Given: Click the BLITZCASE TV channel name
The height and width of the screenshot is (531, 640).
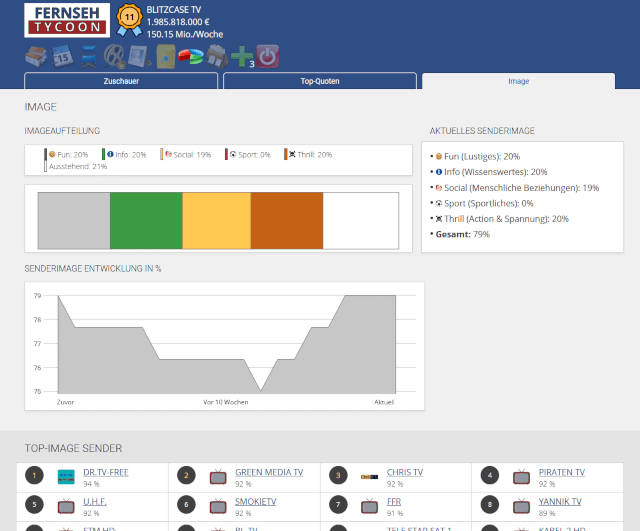Looking at the screenshot, I should (173, 10).
